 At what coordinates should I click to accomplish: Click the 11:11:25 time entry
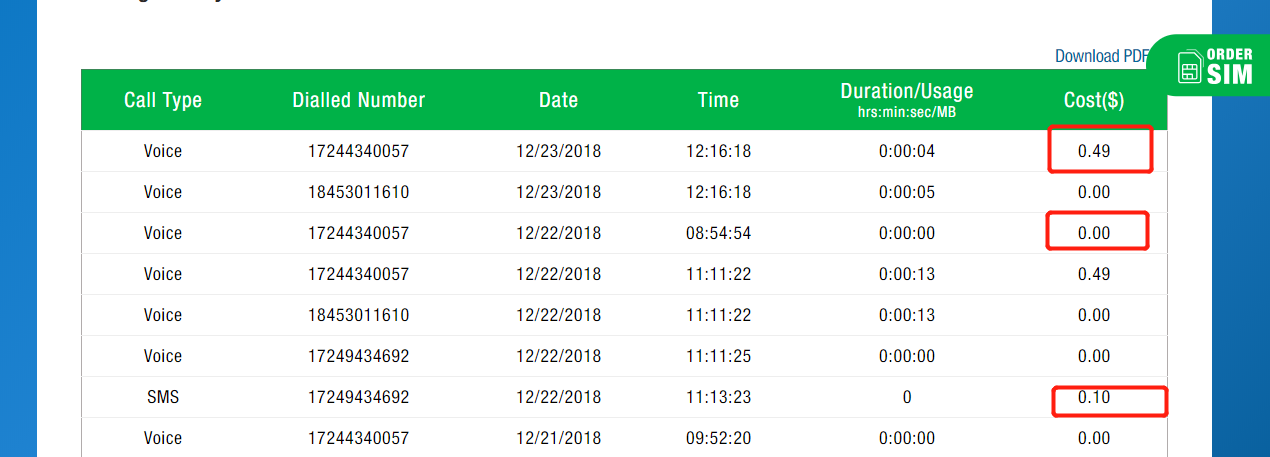tap(718, 356)
